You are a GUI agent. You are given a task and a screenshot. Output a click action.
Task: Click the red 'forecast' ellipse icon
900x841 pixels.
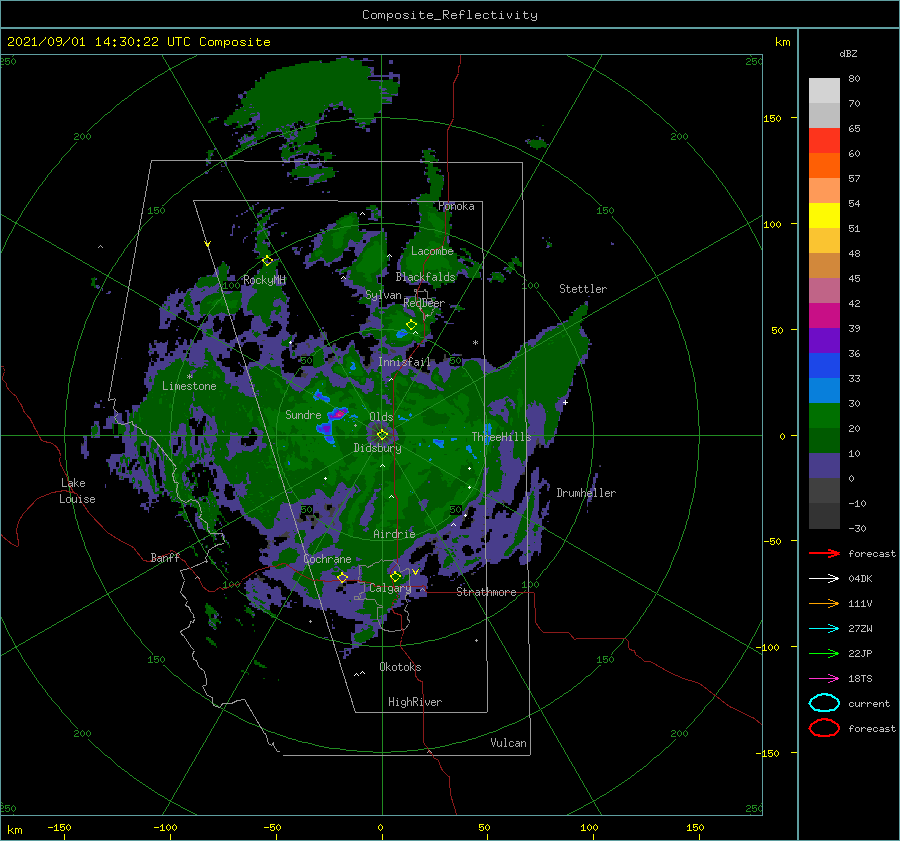click(824, 728)
